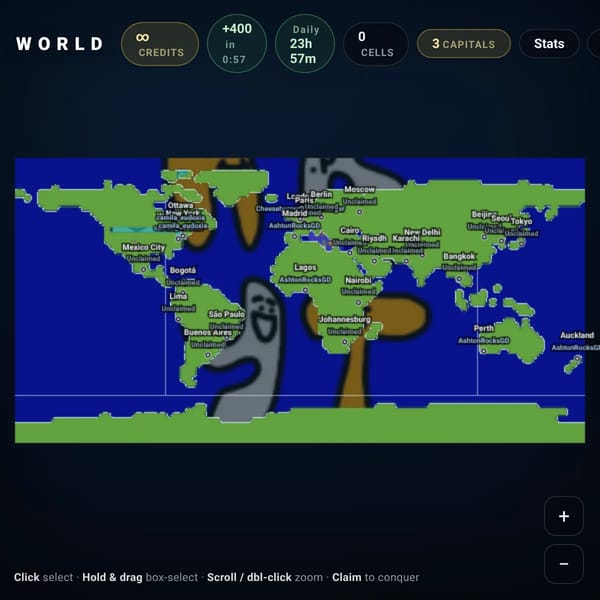The image size is (600, 600).
Task: Select the Ottawa capital label
Action: click(x=180, y=205)
